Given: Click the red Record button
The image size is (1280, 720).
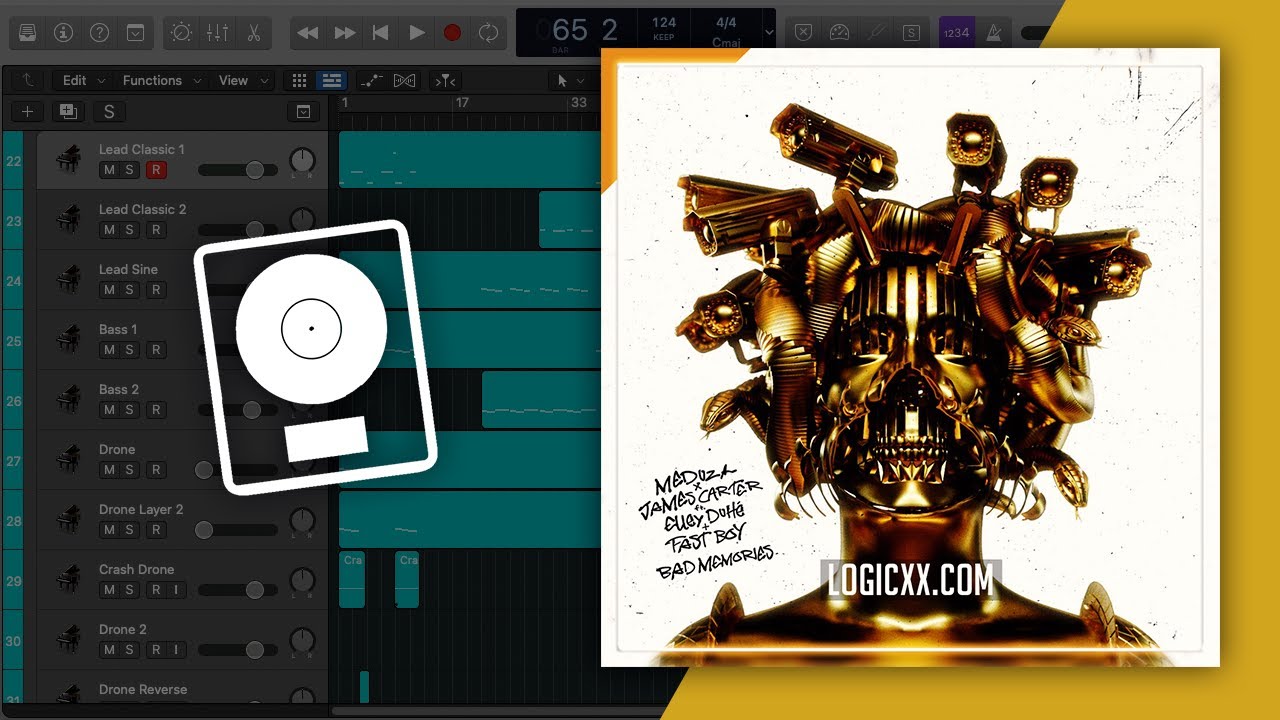Looking at the screenshot, I should pos(452,33).
